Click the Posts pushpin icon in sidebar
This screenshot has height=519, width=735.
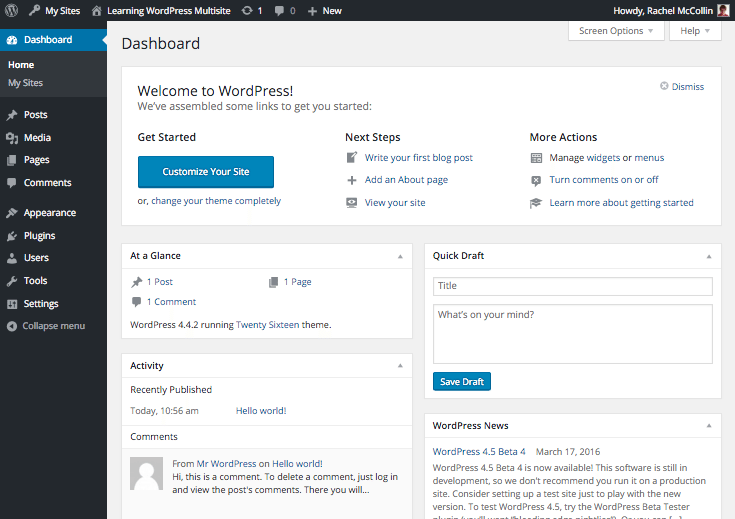[x=12, y=115]
